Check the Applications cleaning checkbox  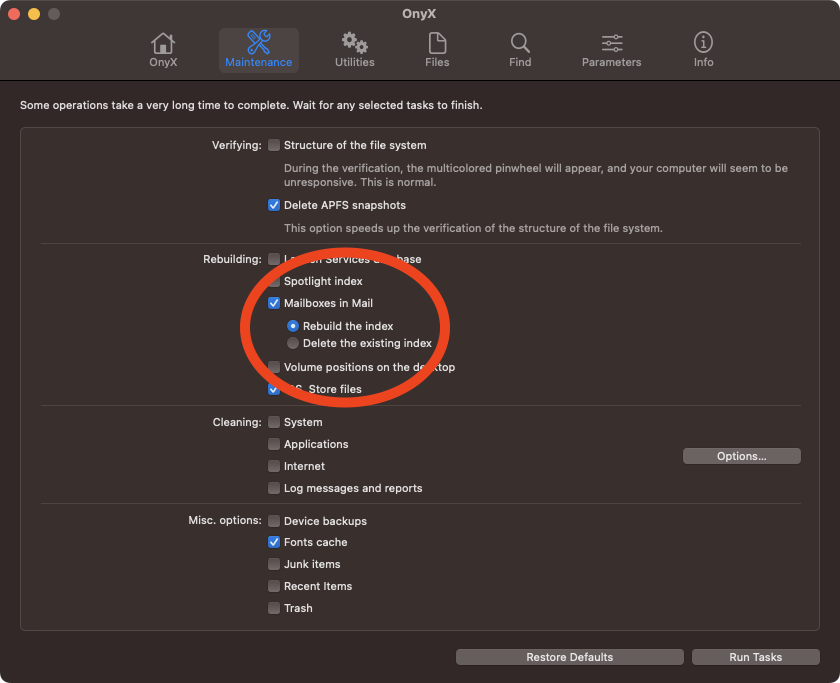point(274,444)
